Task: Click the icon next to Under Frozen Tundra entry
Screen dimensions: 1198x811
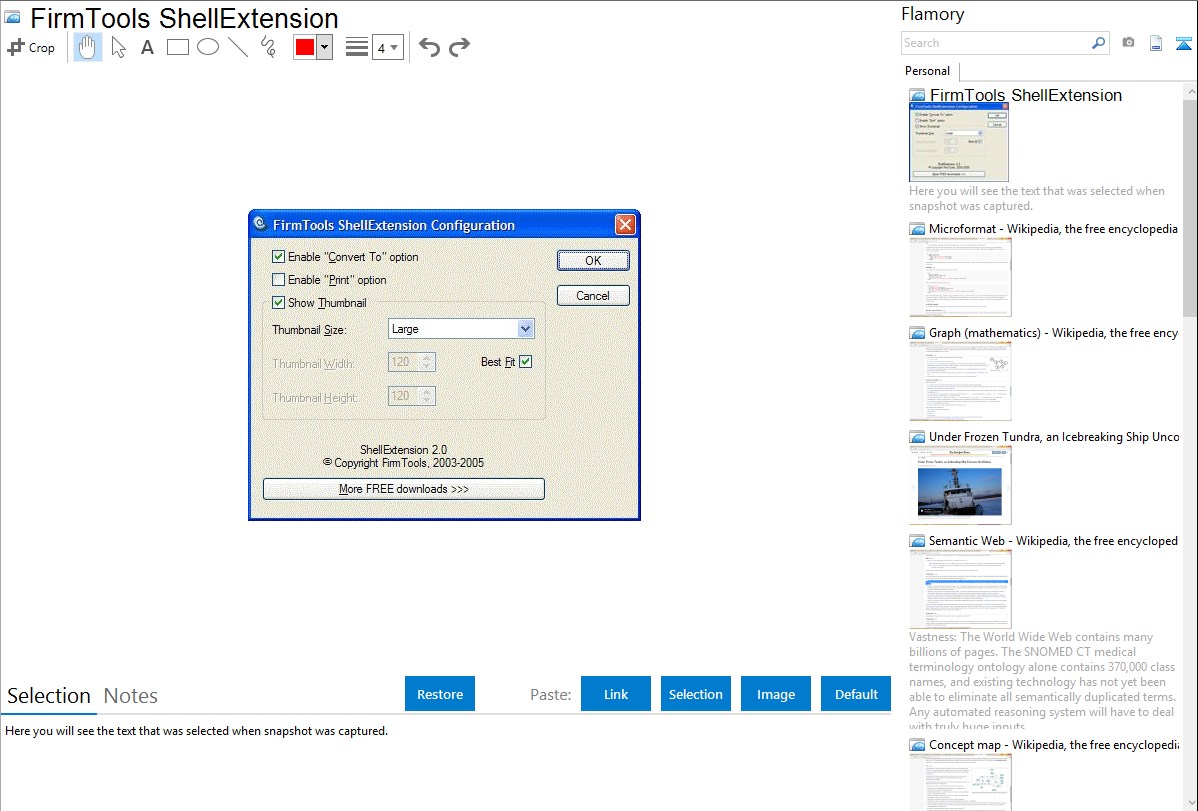Action: click(x=917, y=437)
